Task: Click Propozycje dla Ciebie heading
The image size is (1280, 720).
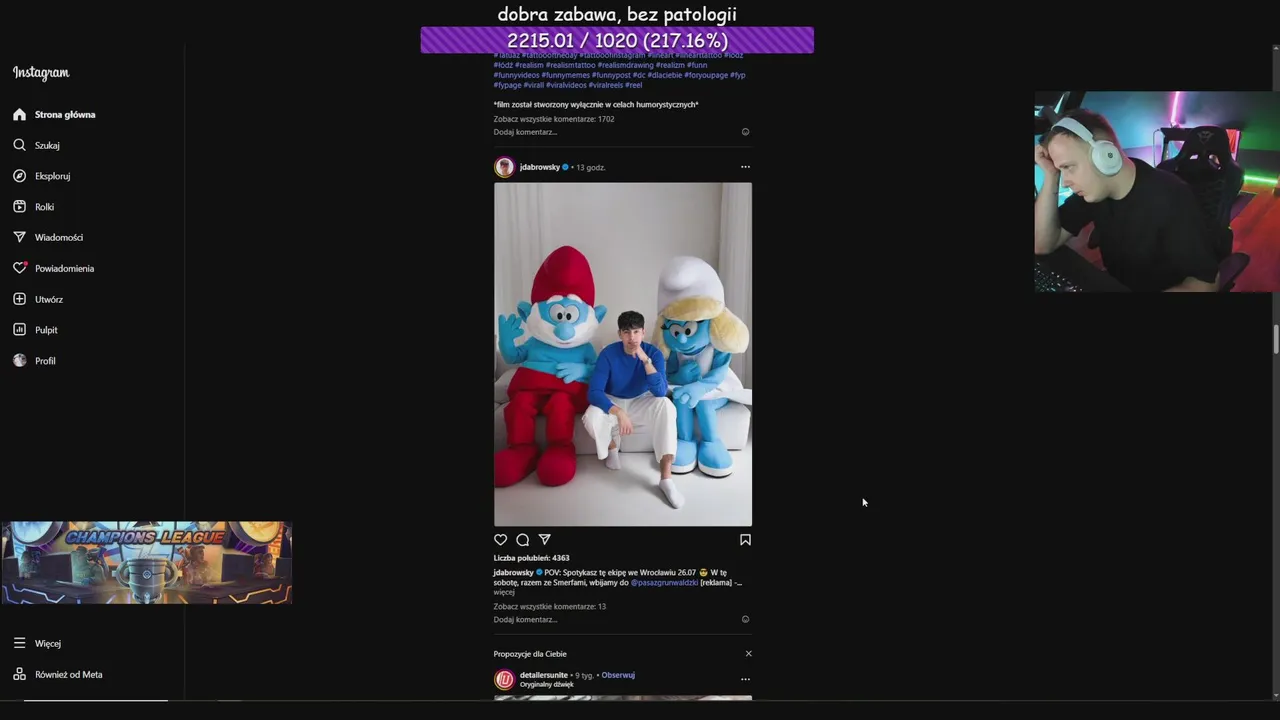Action: point(530,654)
